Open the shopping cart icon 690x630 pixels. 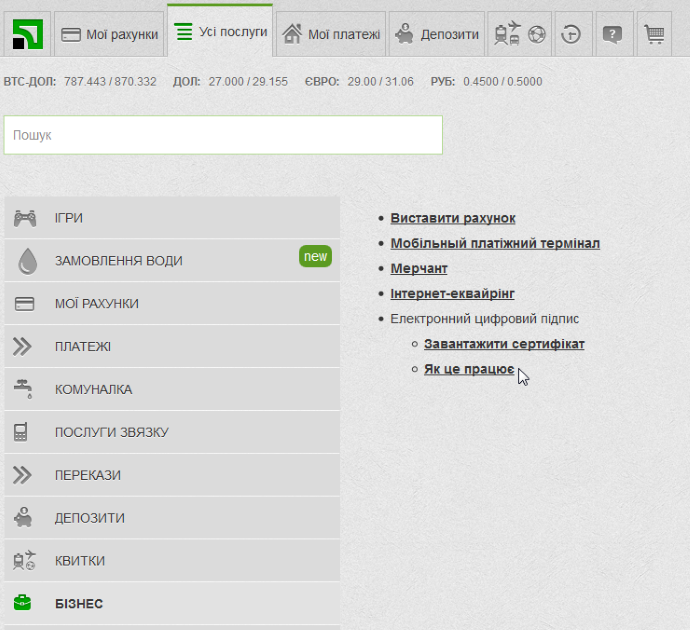[654, 35]
